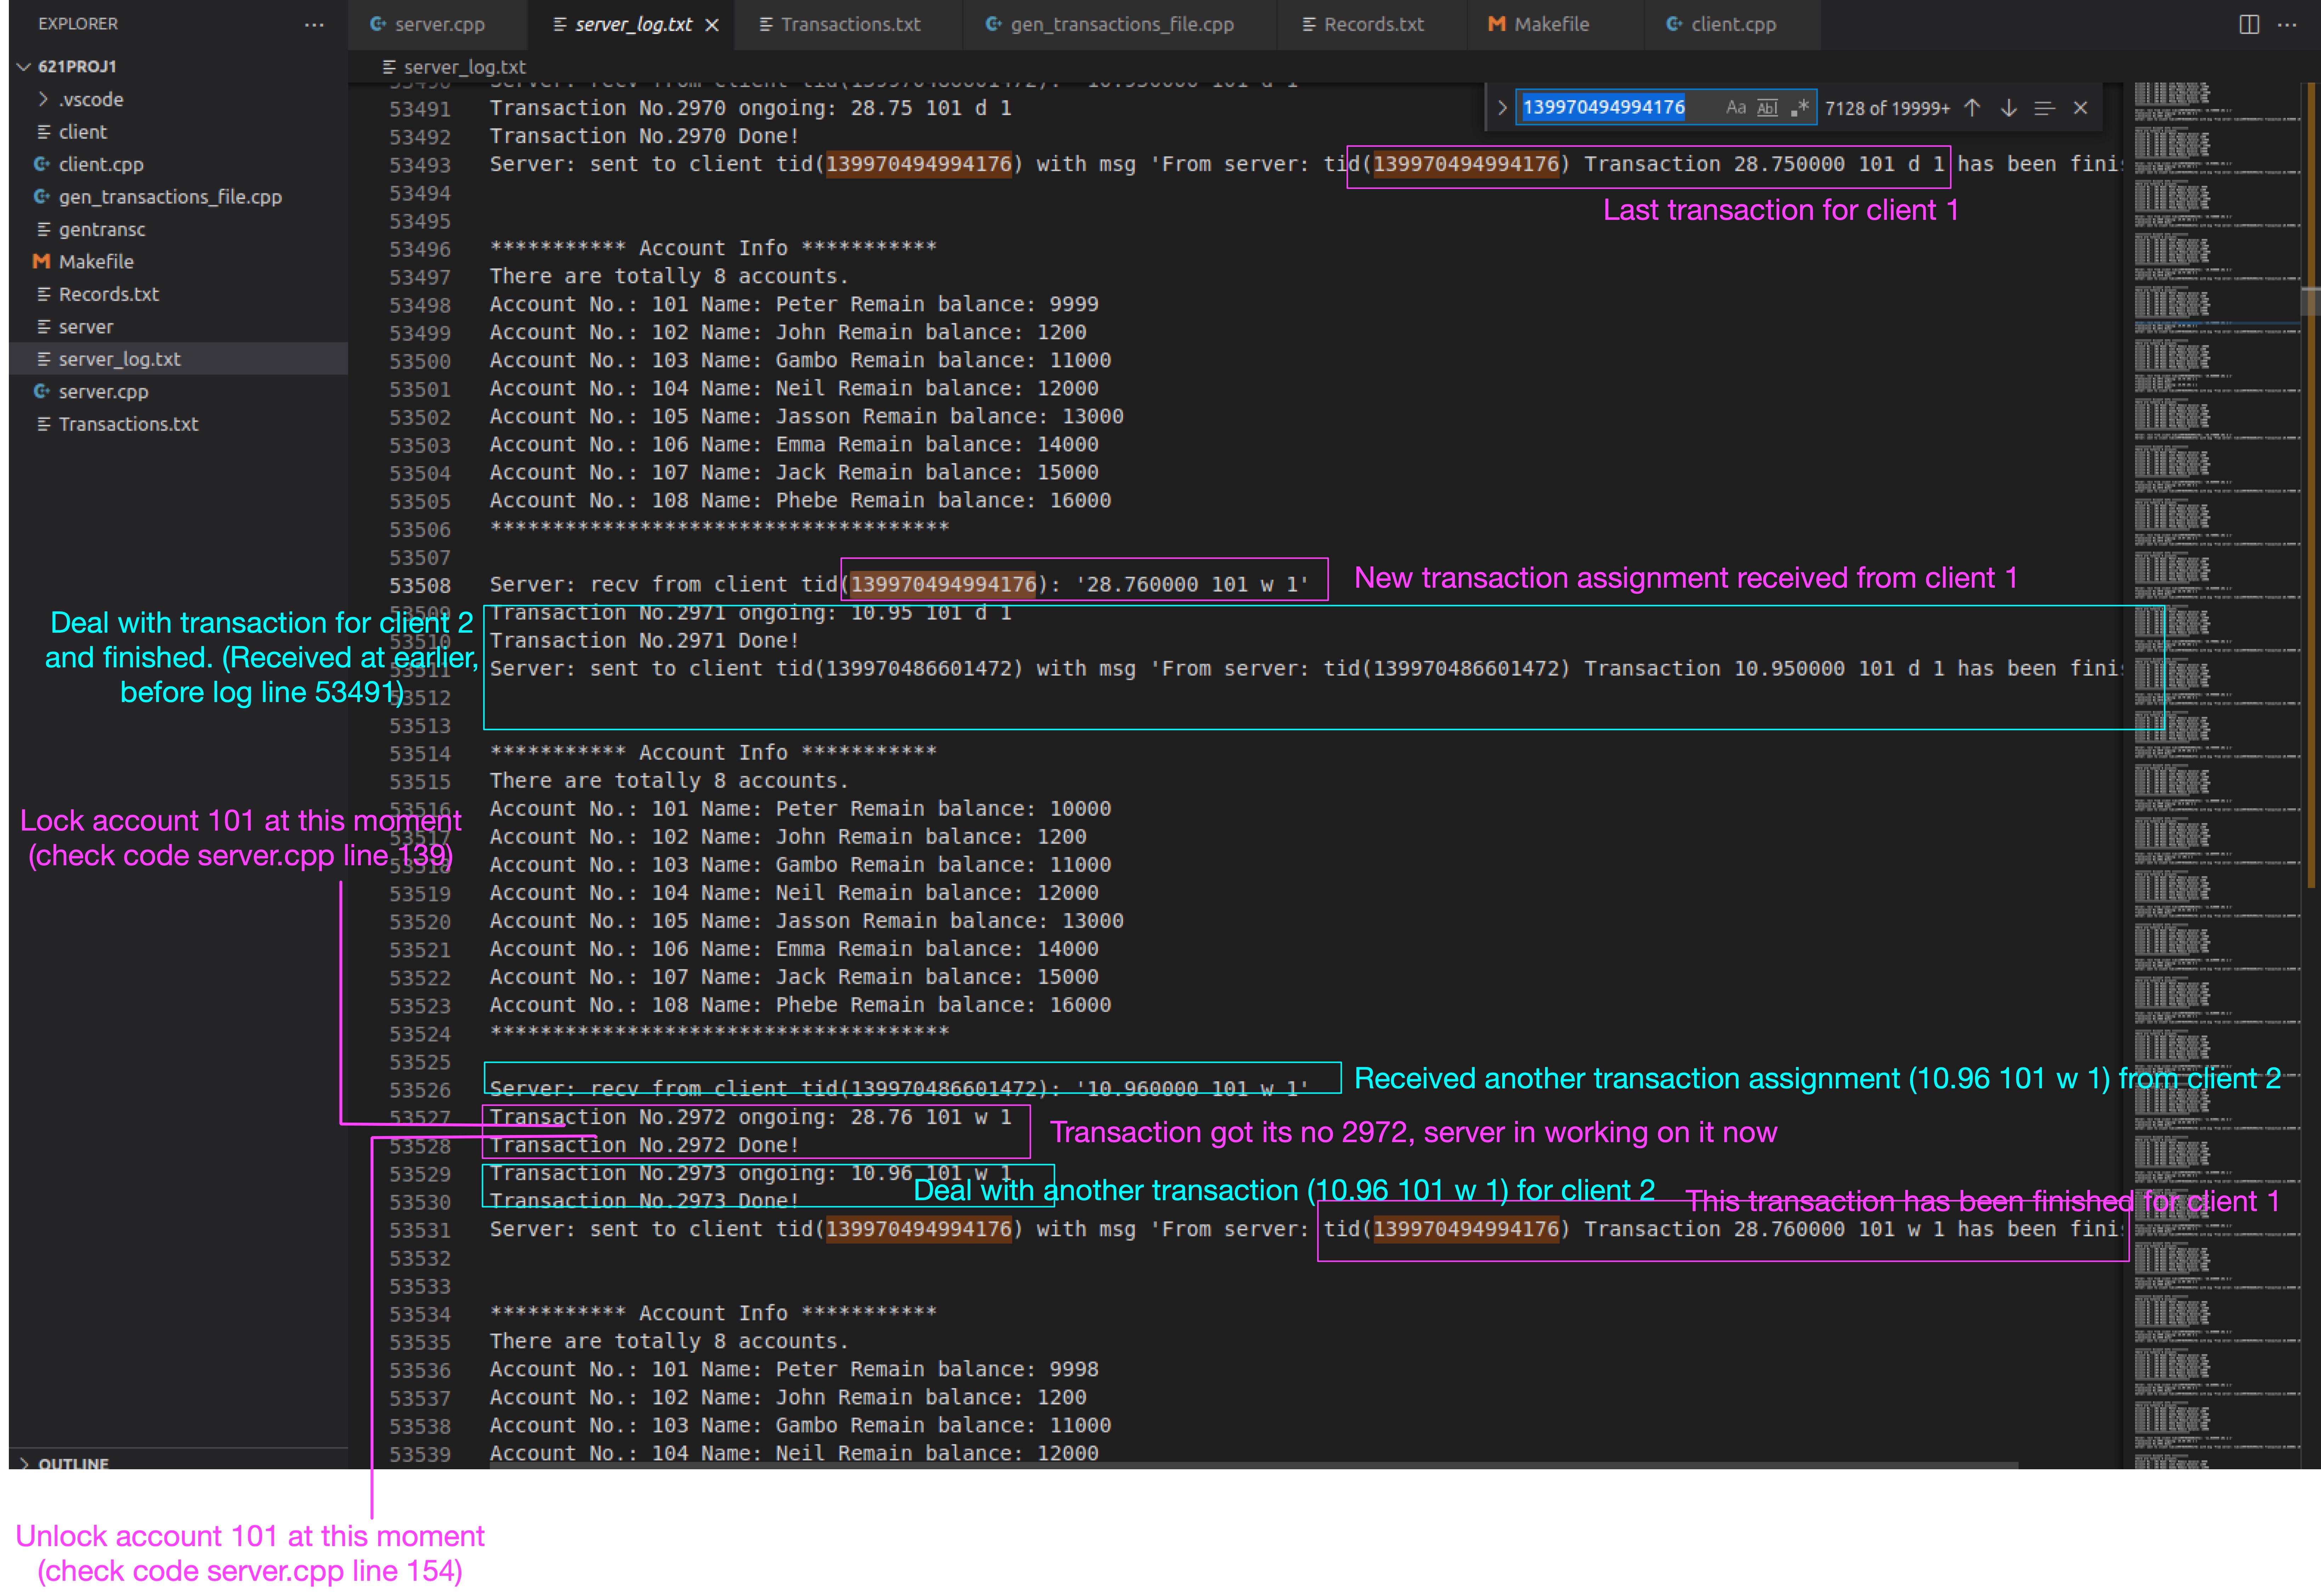The height and width of the screenshot is (1596, 2321).
Task: Click 'There are totally 8 accounts.' on line 53497
Action: [x=669, y=276]
